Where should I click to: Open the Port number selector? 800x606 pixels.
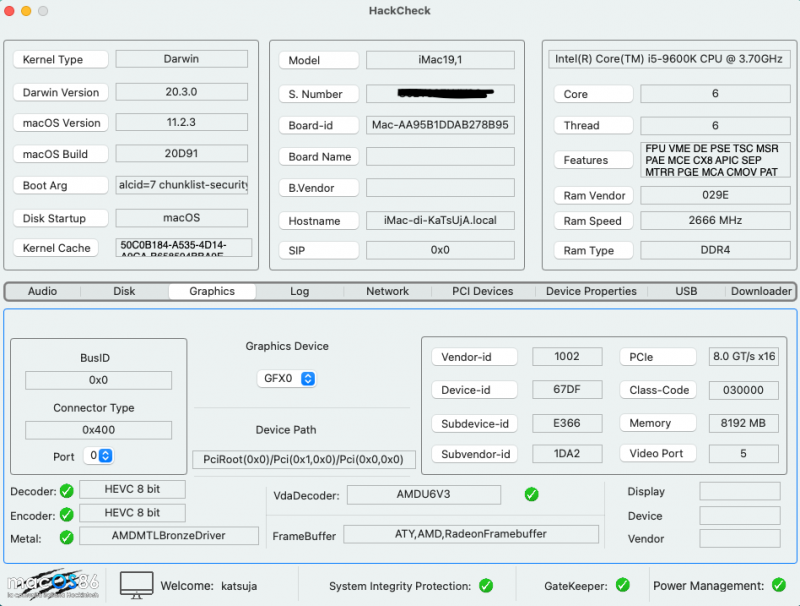tap(98, 456)
